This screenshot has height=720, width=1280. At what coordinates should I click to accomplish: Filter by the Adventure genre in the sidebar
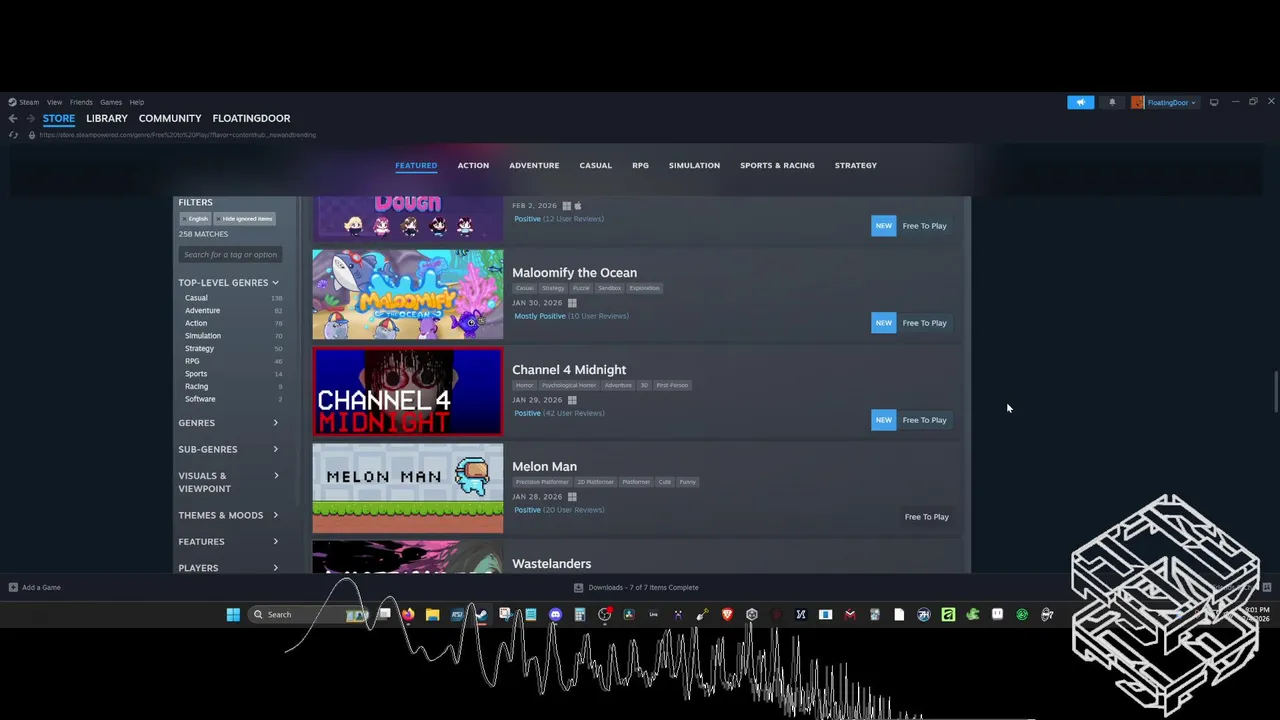[233, 310]
